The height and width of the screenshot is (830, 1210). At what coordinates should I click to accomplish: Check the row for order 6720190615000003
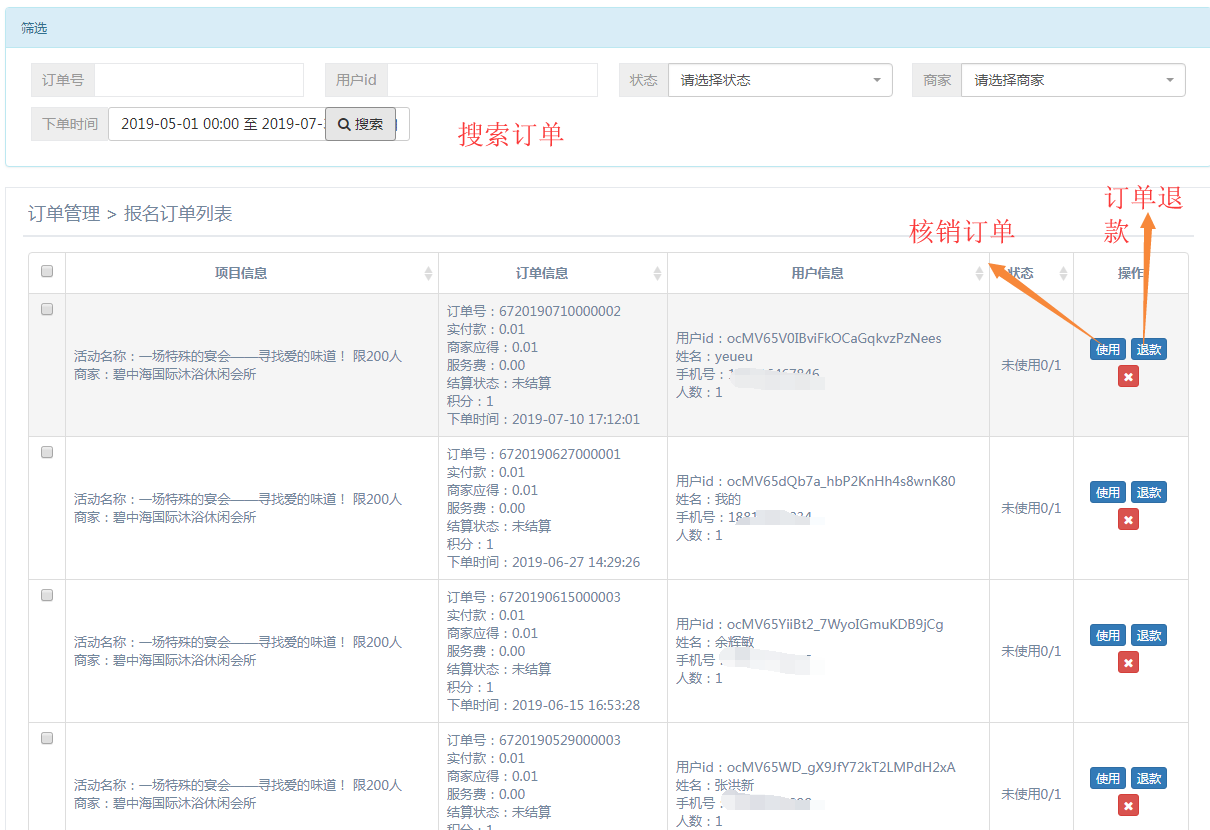click(47, 595)
